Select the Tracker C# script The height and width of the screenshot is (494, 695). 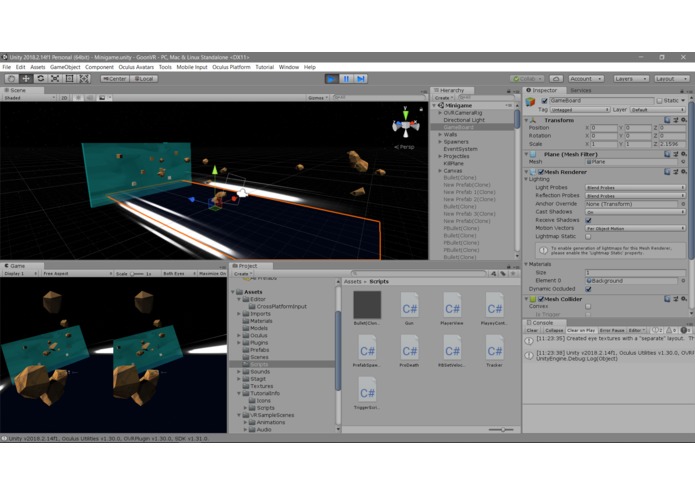[x=494, y=351]
